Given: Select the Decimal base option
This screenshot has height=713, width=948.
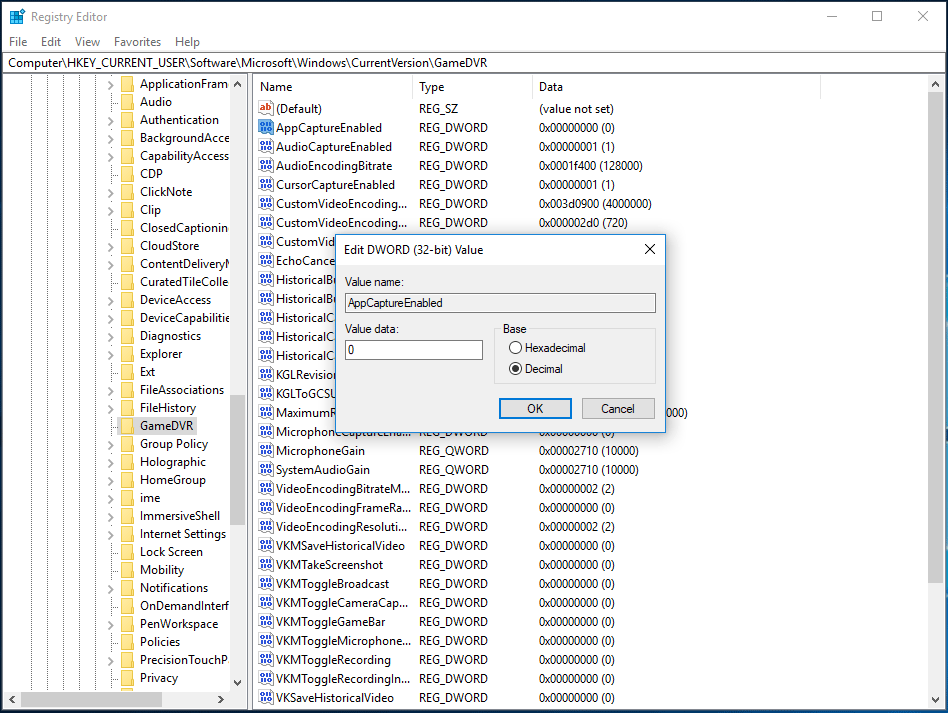Looking at the screenshot, I should coord(516,369).
